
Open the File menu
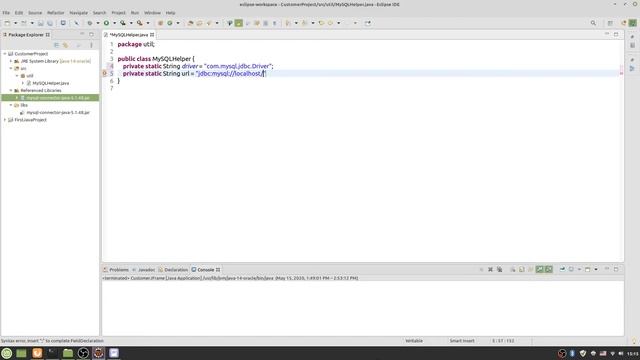(6, 13)
